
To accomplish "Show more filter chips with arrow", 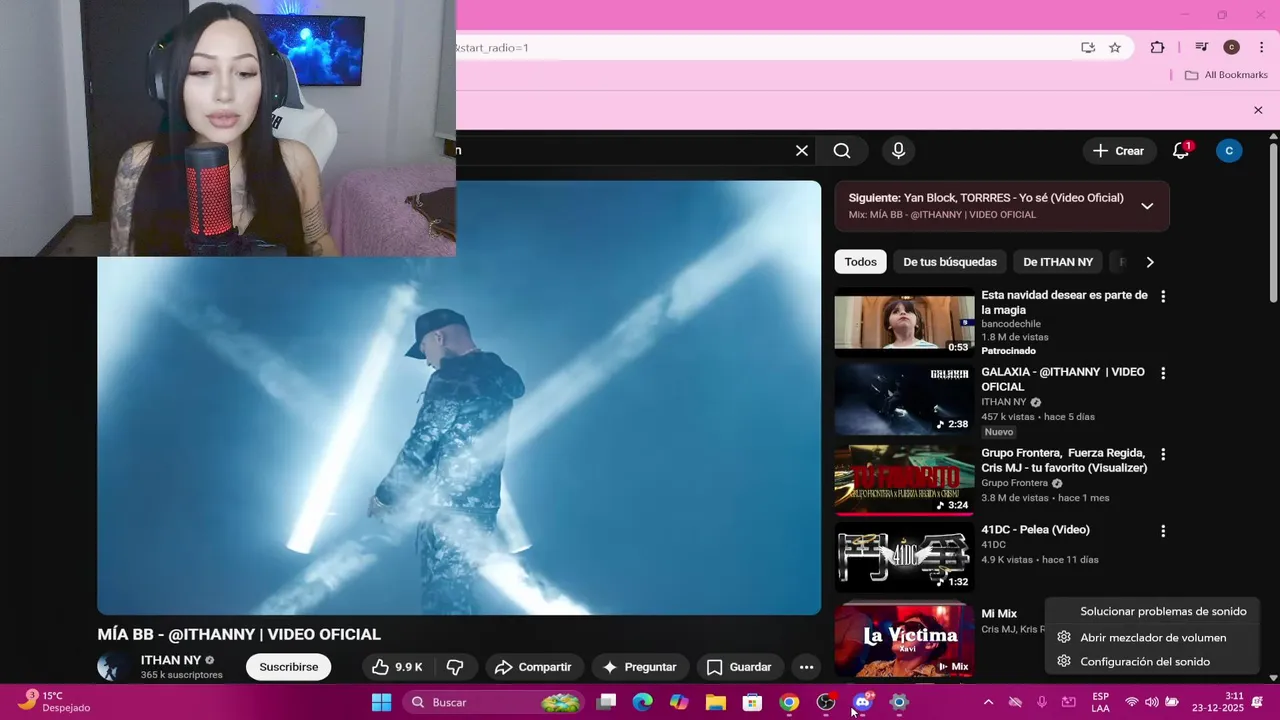I will tap(1150, 262).
